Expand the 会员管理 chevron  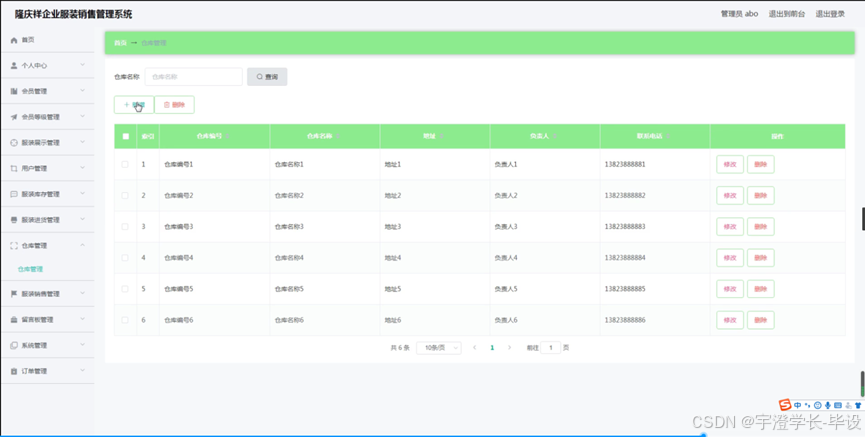pos(83,91)
